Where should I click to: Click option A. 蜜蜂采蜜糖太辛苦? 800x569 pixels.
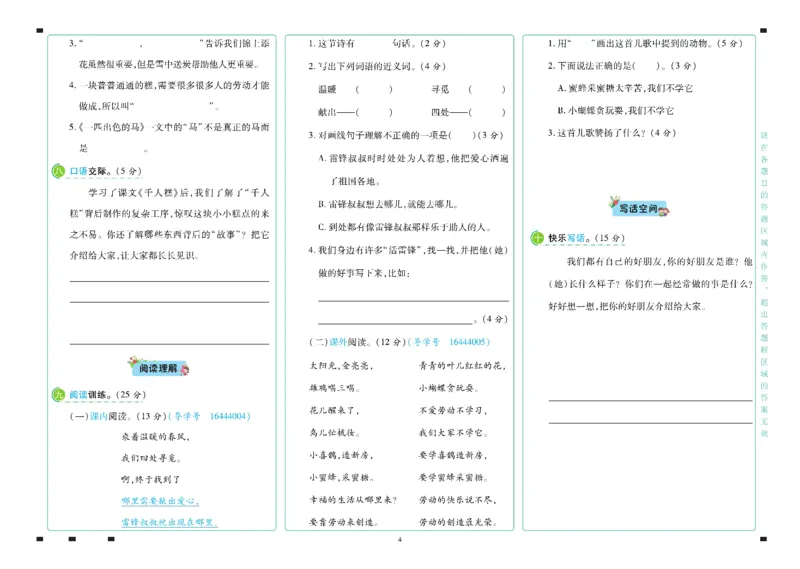(625, 88)
